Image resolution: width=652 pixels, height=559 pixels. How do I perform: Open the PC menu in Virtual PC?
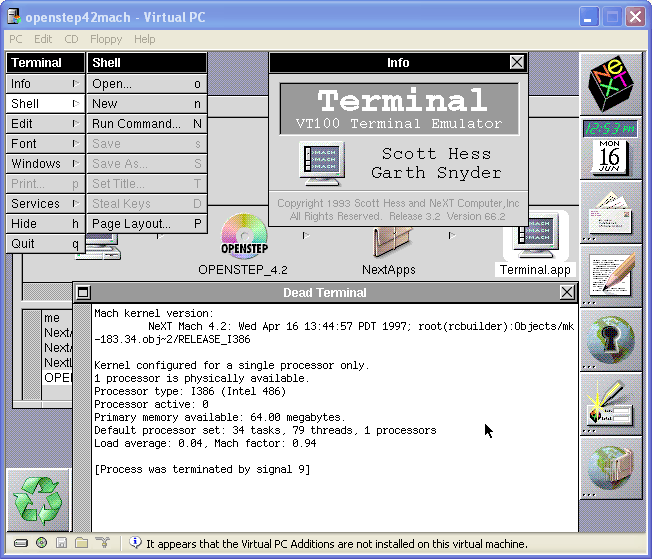16,39
